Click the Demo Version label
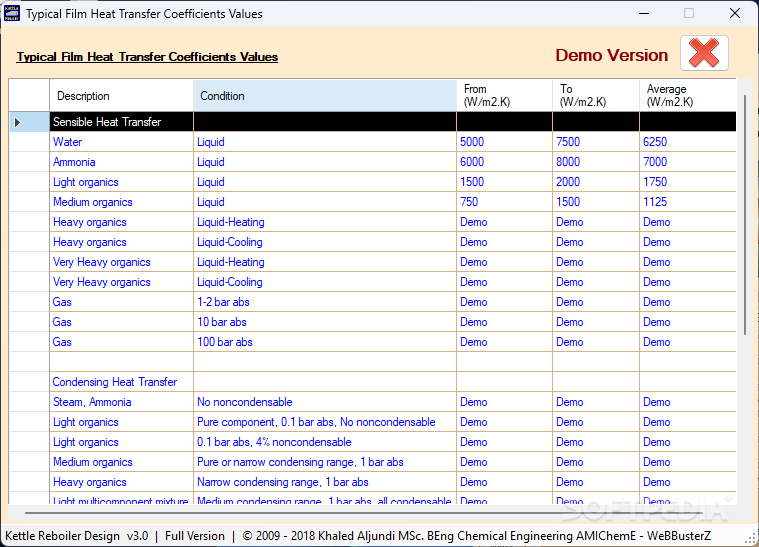This screenshot has width=759, height=547. [x=611, y=55]
